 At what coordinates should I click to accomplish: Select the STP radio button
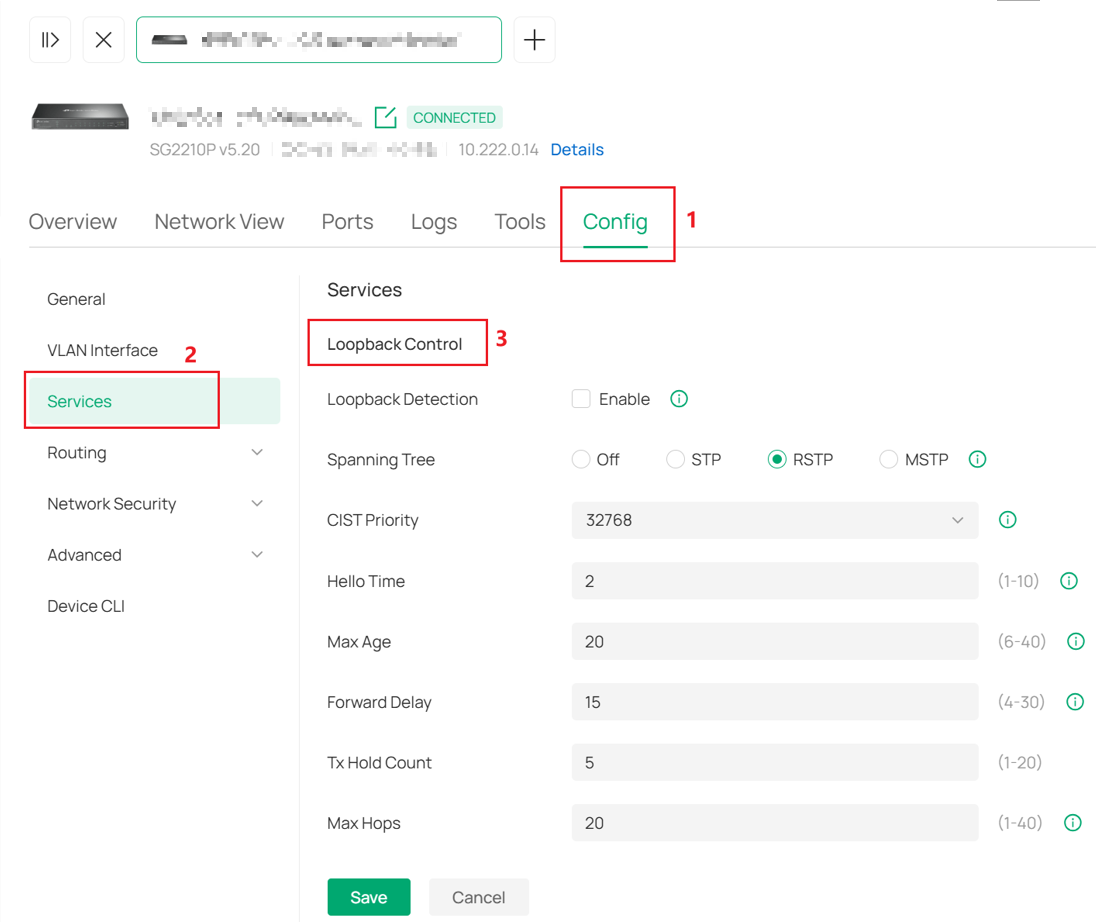675,459
